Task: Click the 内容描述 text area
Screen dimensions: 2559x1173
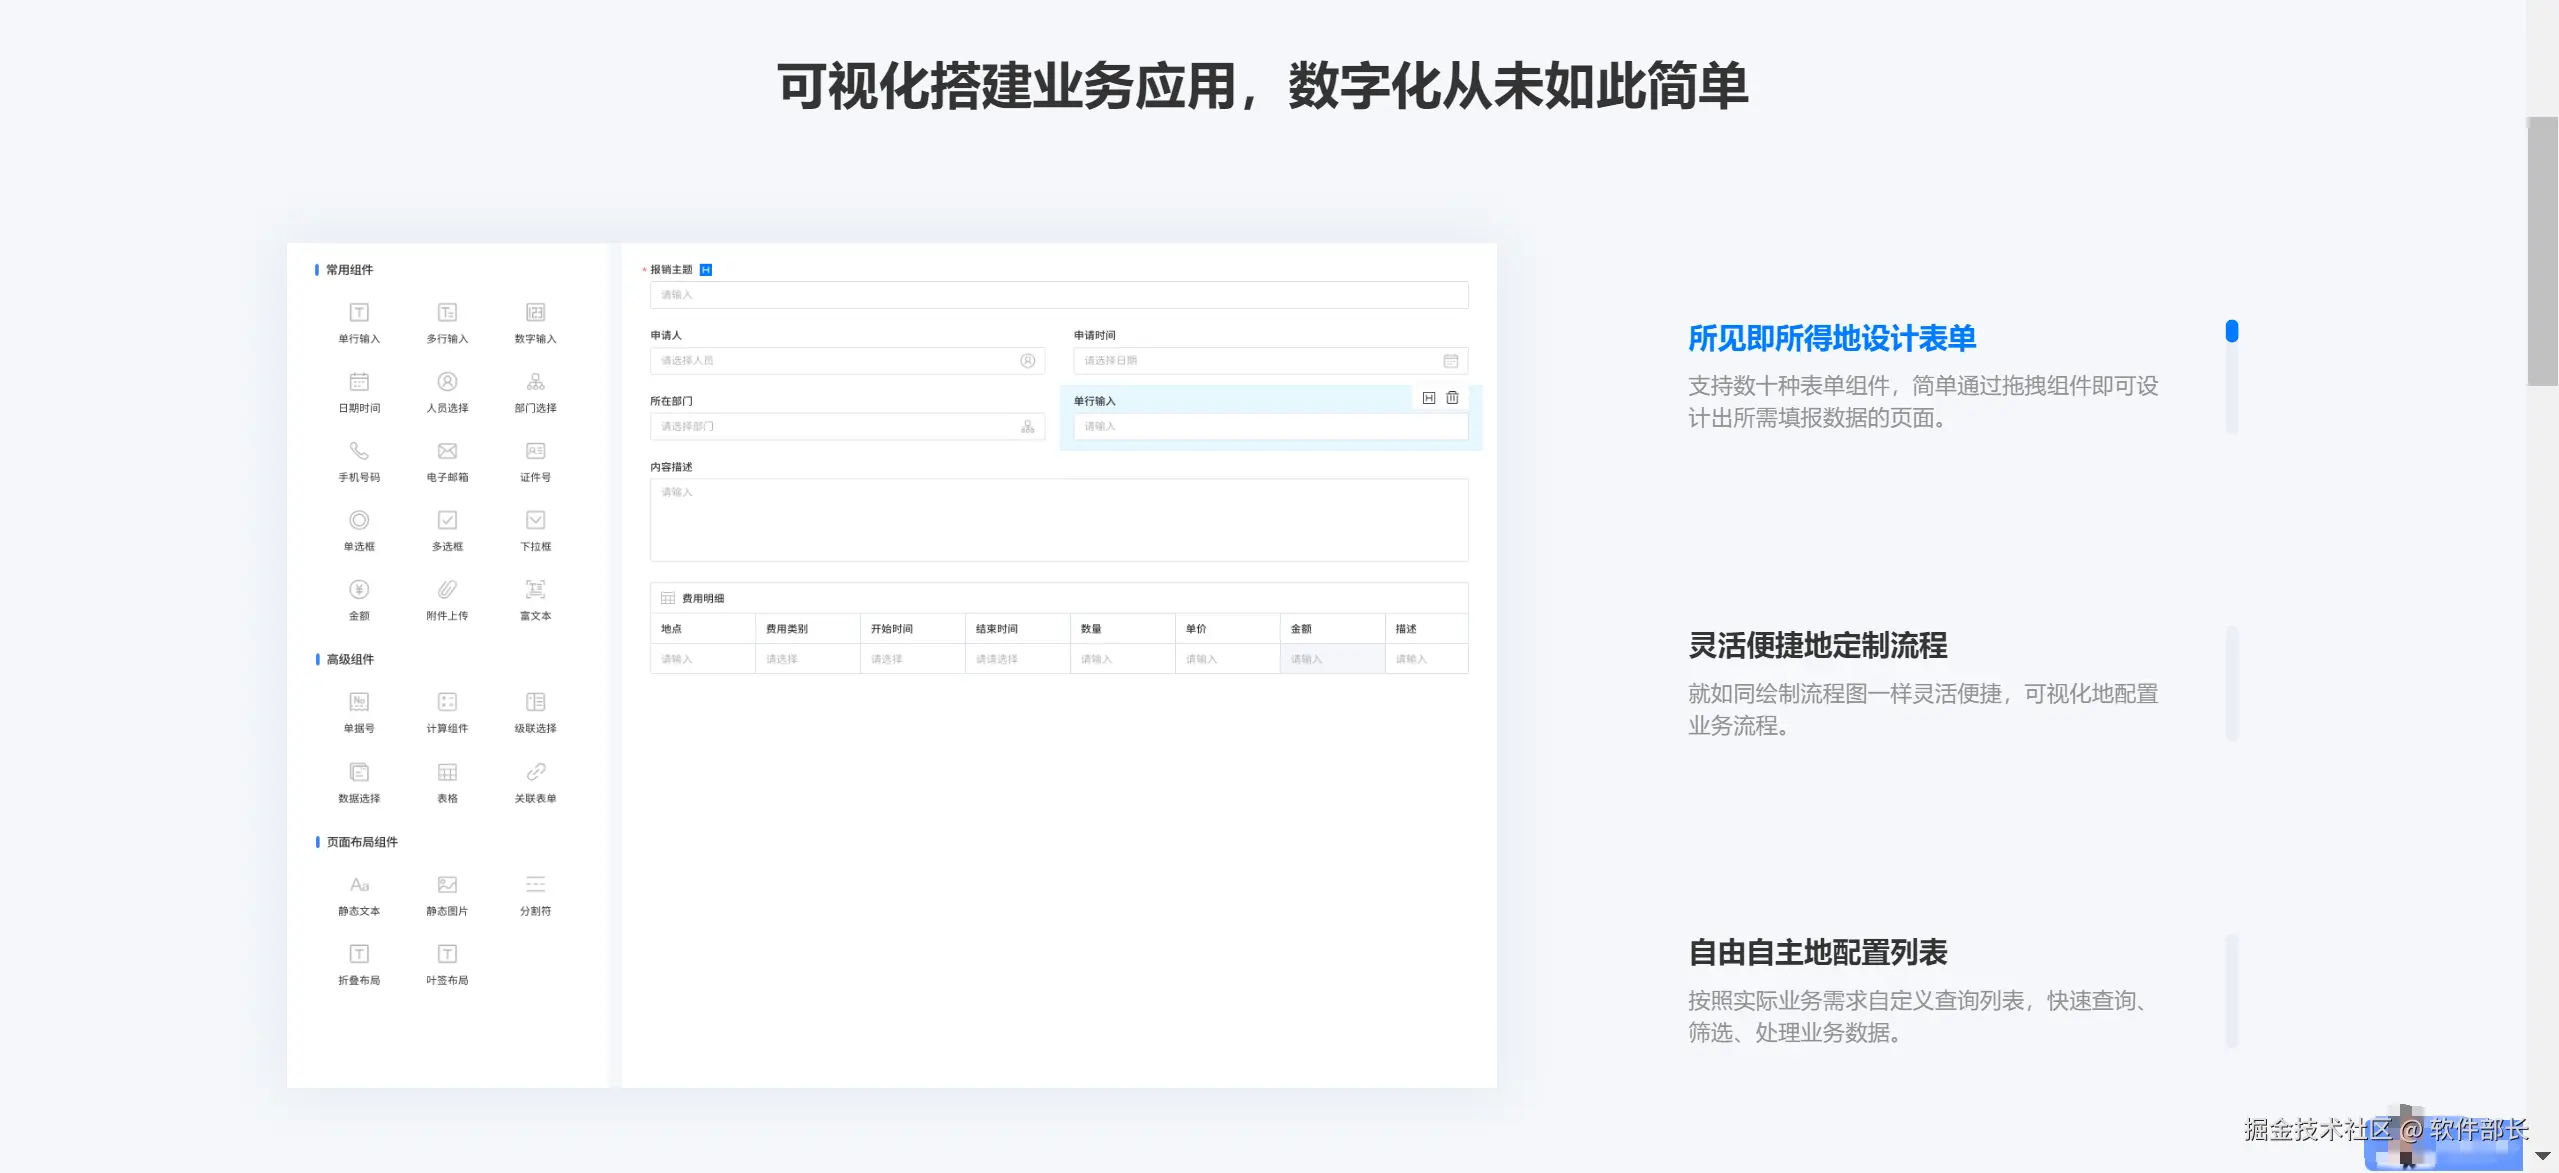Action: tap(1058, 520)
